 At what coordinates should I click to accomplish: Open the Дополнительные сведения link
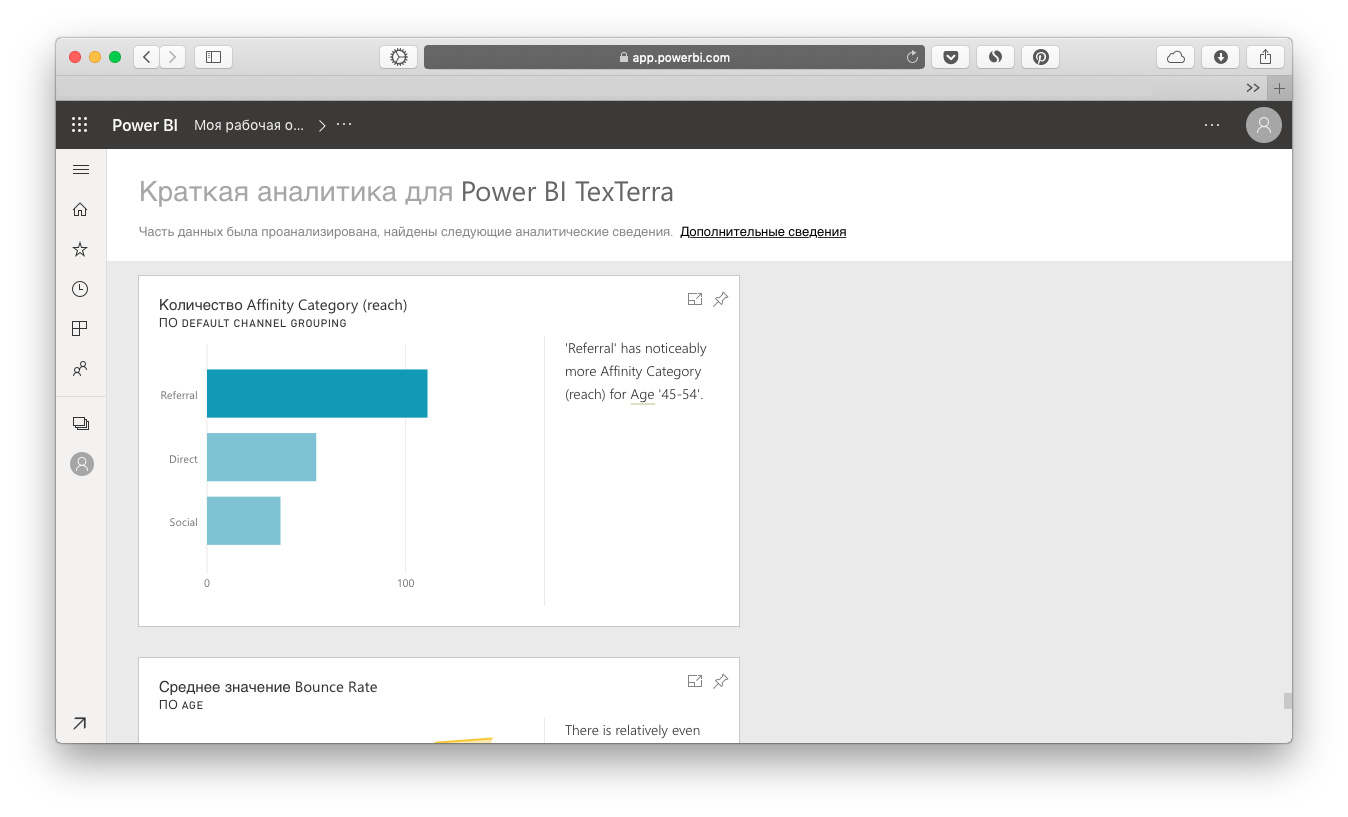[763, 232]
